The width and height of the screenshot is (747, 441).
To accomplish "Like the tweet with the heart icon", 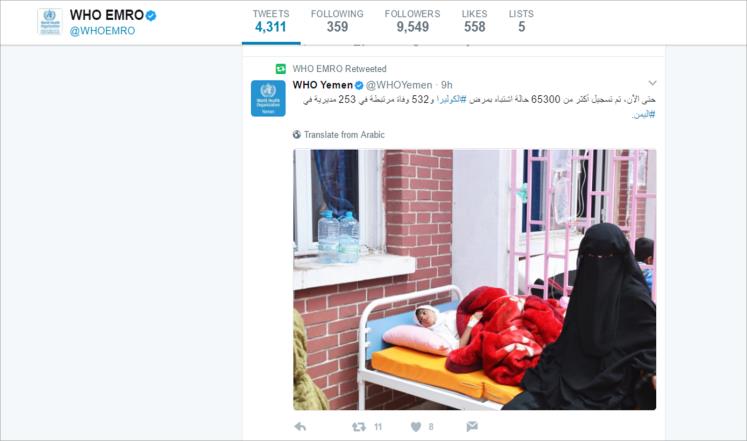I will point(416,427).
